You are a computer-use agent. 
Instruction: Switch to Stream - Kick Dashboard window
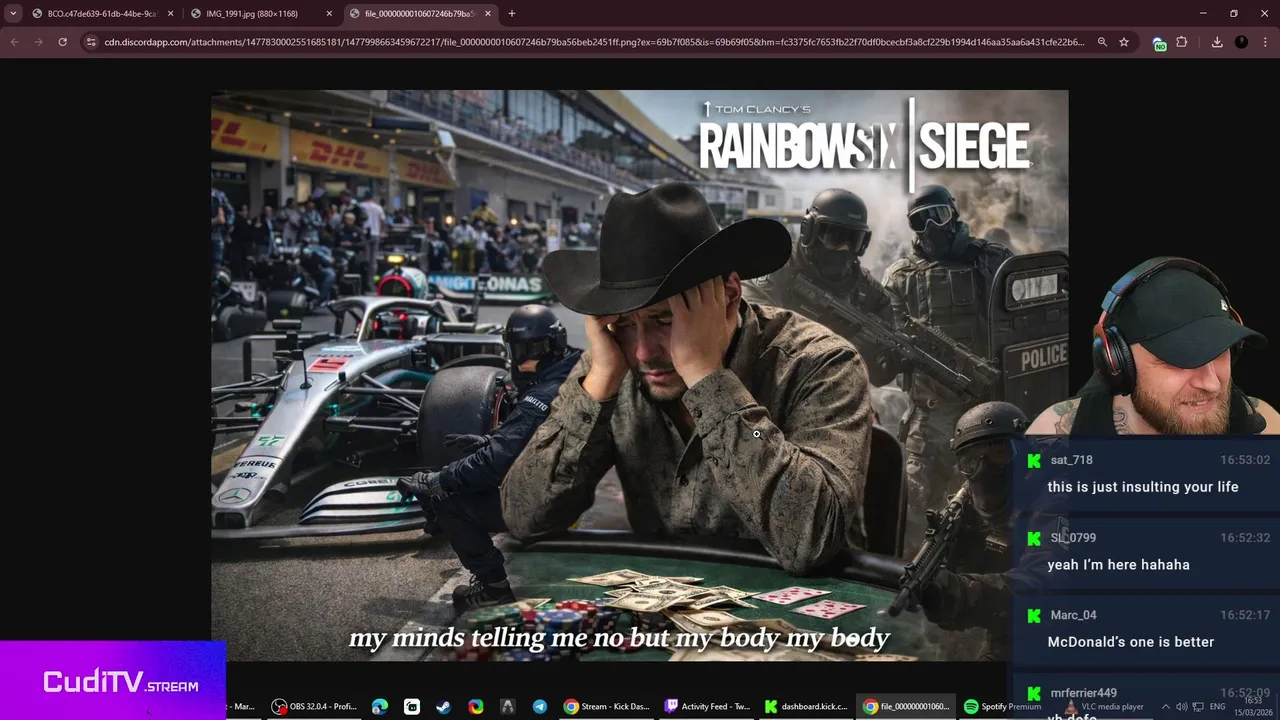pos(607,706)
